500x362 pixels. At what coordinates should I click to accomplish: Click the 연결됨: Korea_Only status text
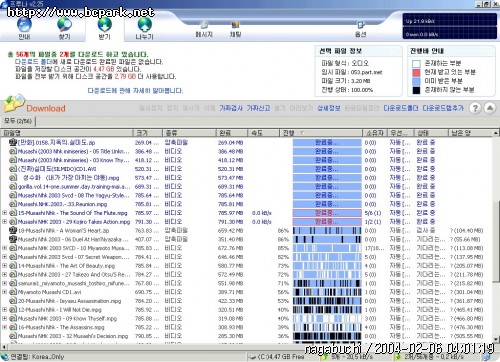[x=37, y=357]
